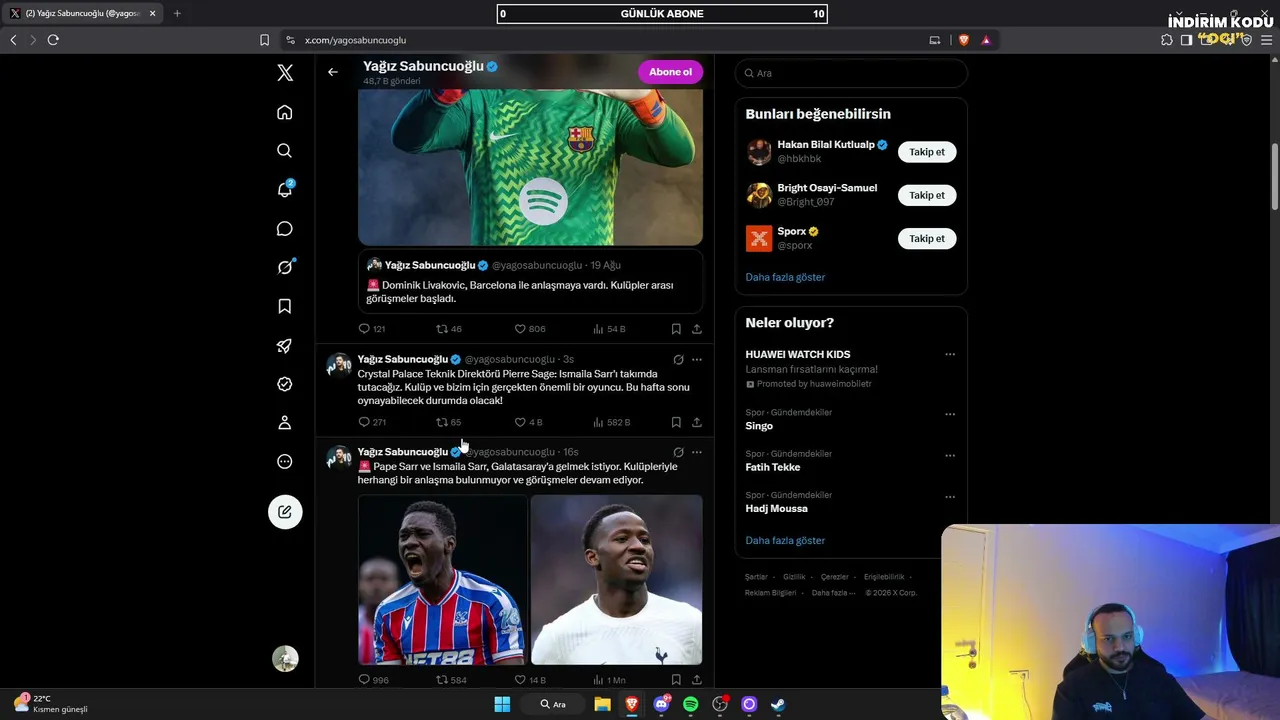Open messages chat bubble icon
Image resolution: width=1280 pixels, height=720 pixels.
pyautogui.click(x=285, y=229)
